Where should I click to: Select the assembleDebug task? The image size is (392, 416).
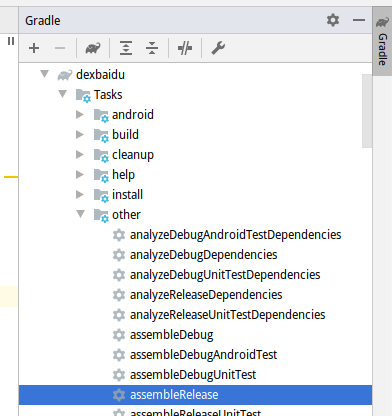click(x=171, y=335)
